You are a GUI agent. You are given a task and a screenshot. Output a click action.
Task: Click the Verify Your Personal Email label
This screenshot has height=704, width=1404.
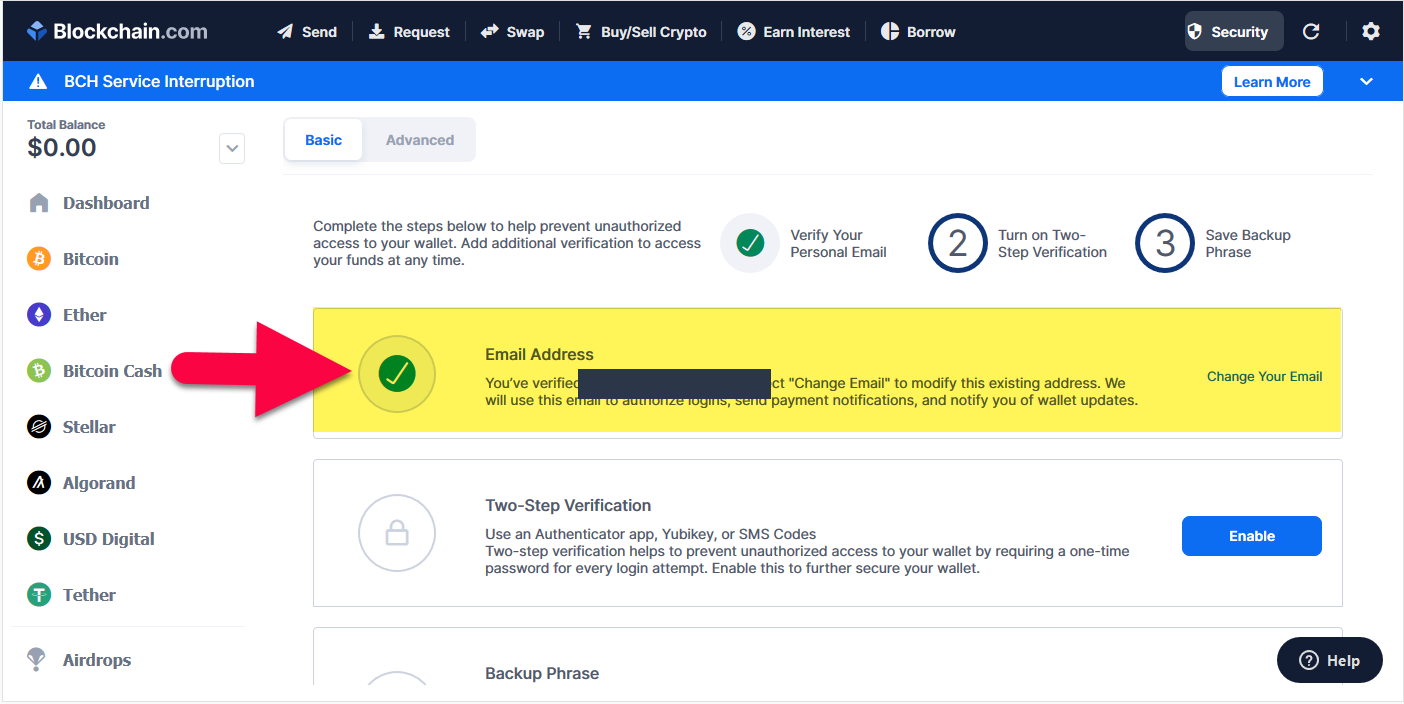838,243
